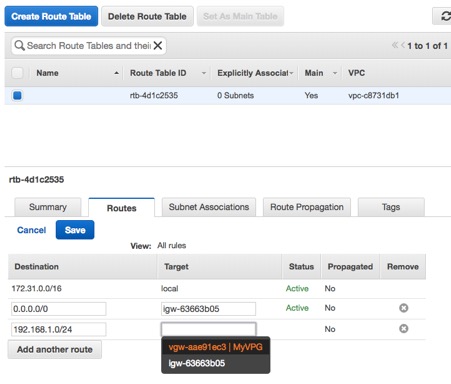Click Add another route button

pyautogui.click(x=55, y=349)
